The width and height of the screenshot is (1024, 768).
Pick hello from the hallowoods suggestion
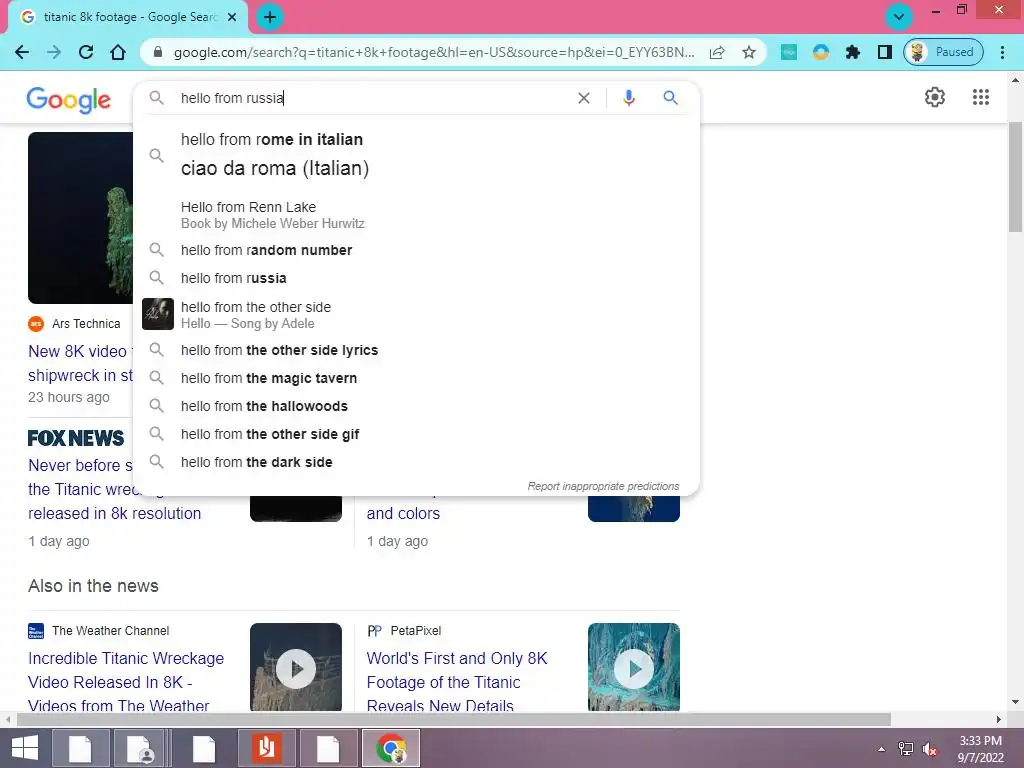[417, 406]
